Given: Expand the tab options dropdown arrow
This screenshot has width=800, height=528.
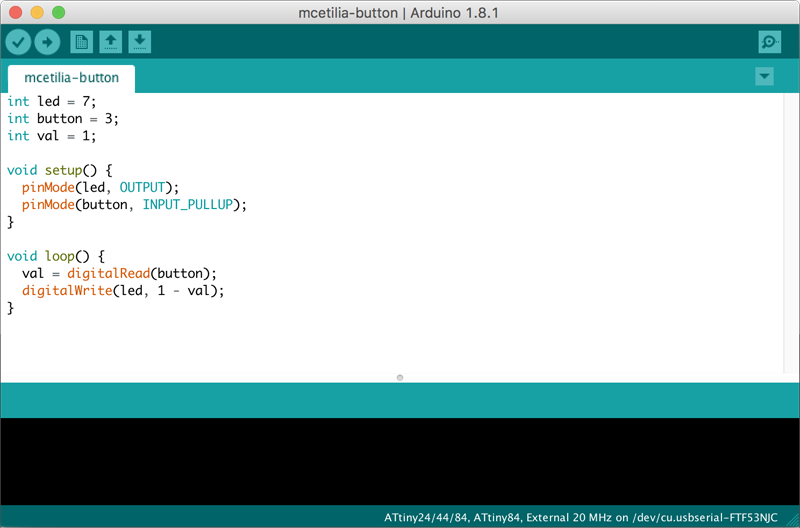Looking at the screenshot, I should 764,77.
